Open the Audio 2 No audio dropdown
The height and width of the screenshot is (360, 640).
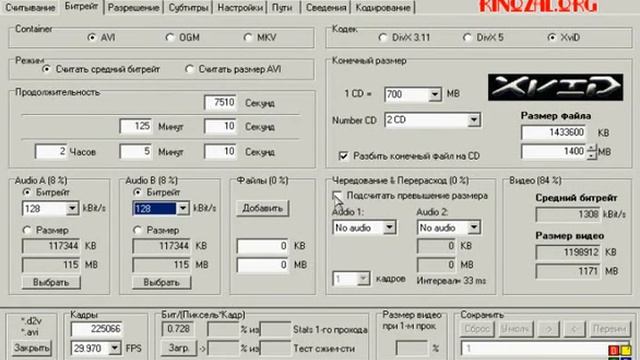coord(474,227)
